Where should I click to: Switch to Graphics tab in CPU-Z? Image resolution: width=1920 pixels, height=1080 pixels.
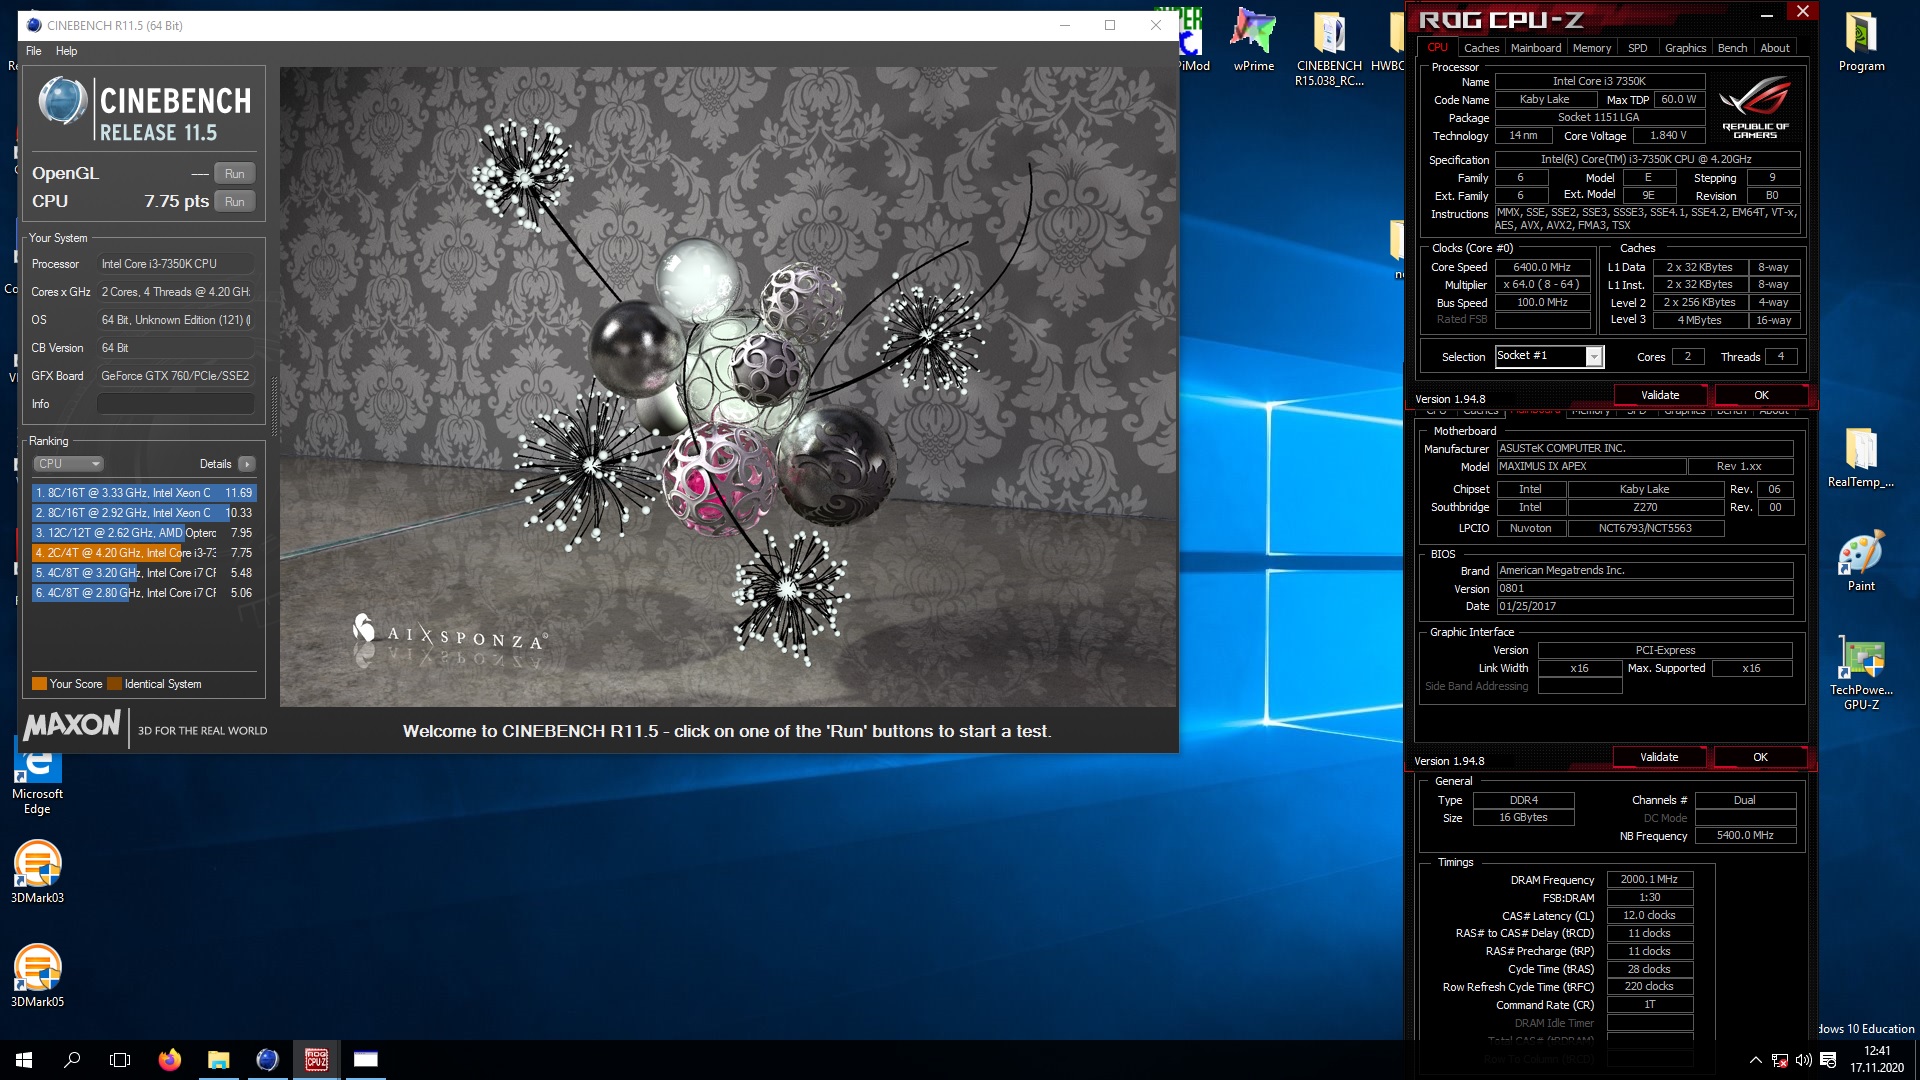point(1685,48)
